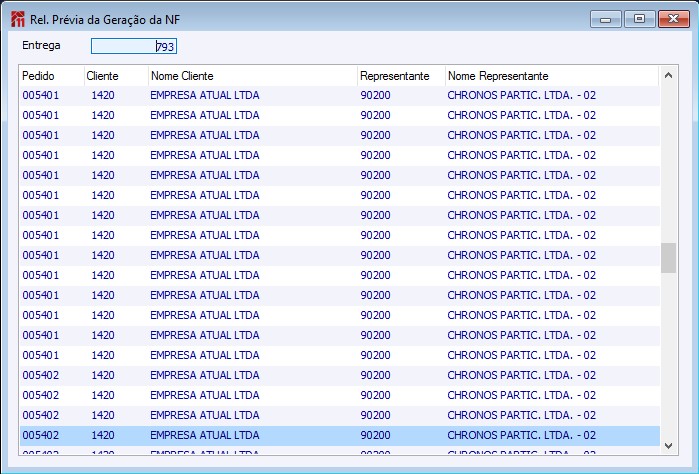Click the Nome Representante column header
This screenshot has width=699, height=474.
click(x=552, y=76)
